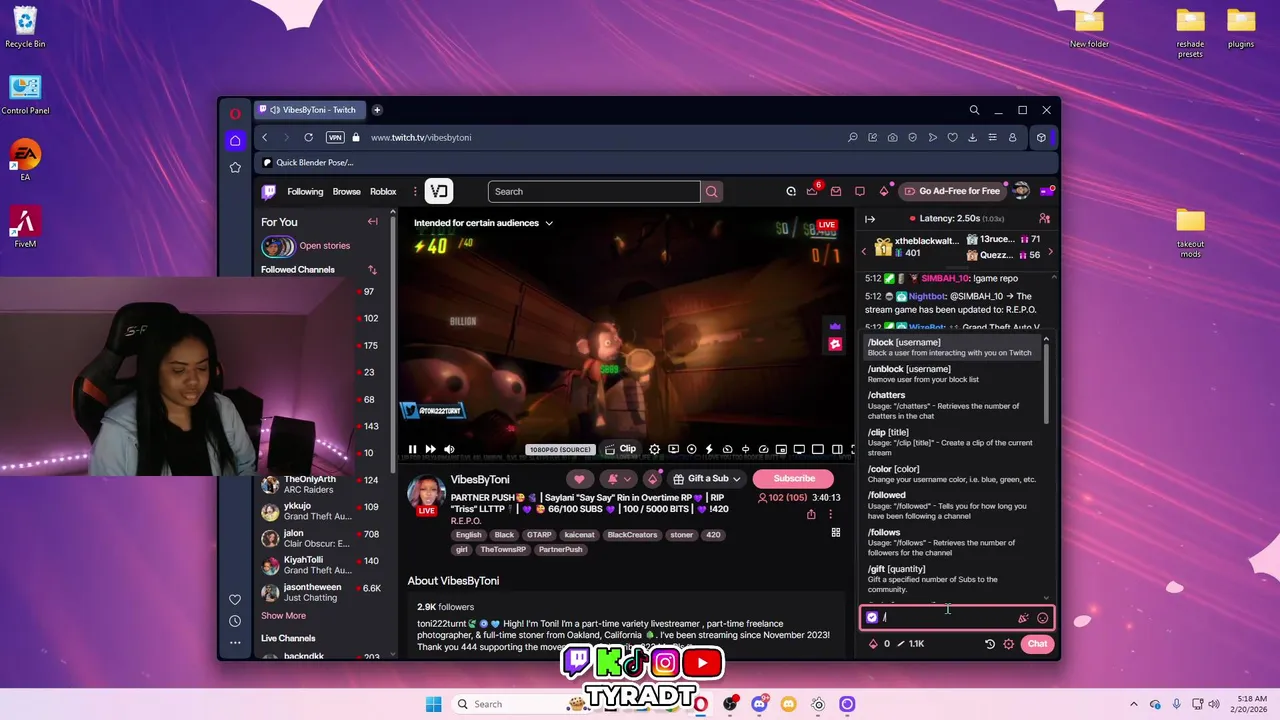Open the Opera menu logo button

pyautogui.click(x=235, y=113)
